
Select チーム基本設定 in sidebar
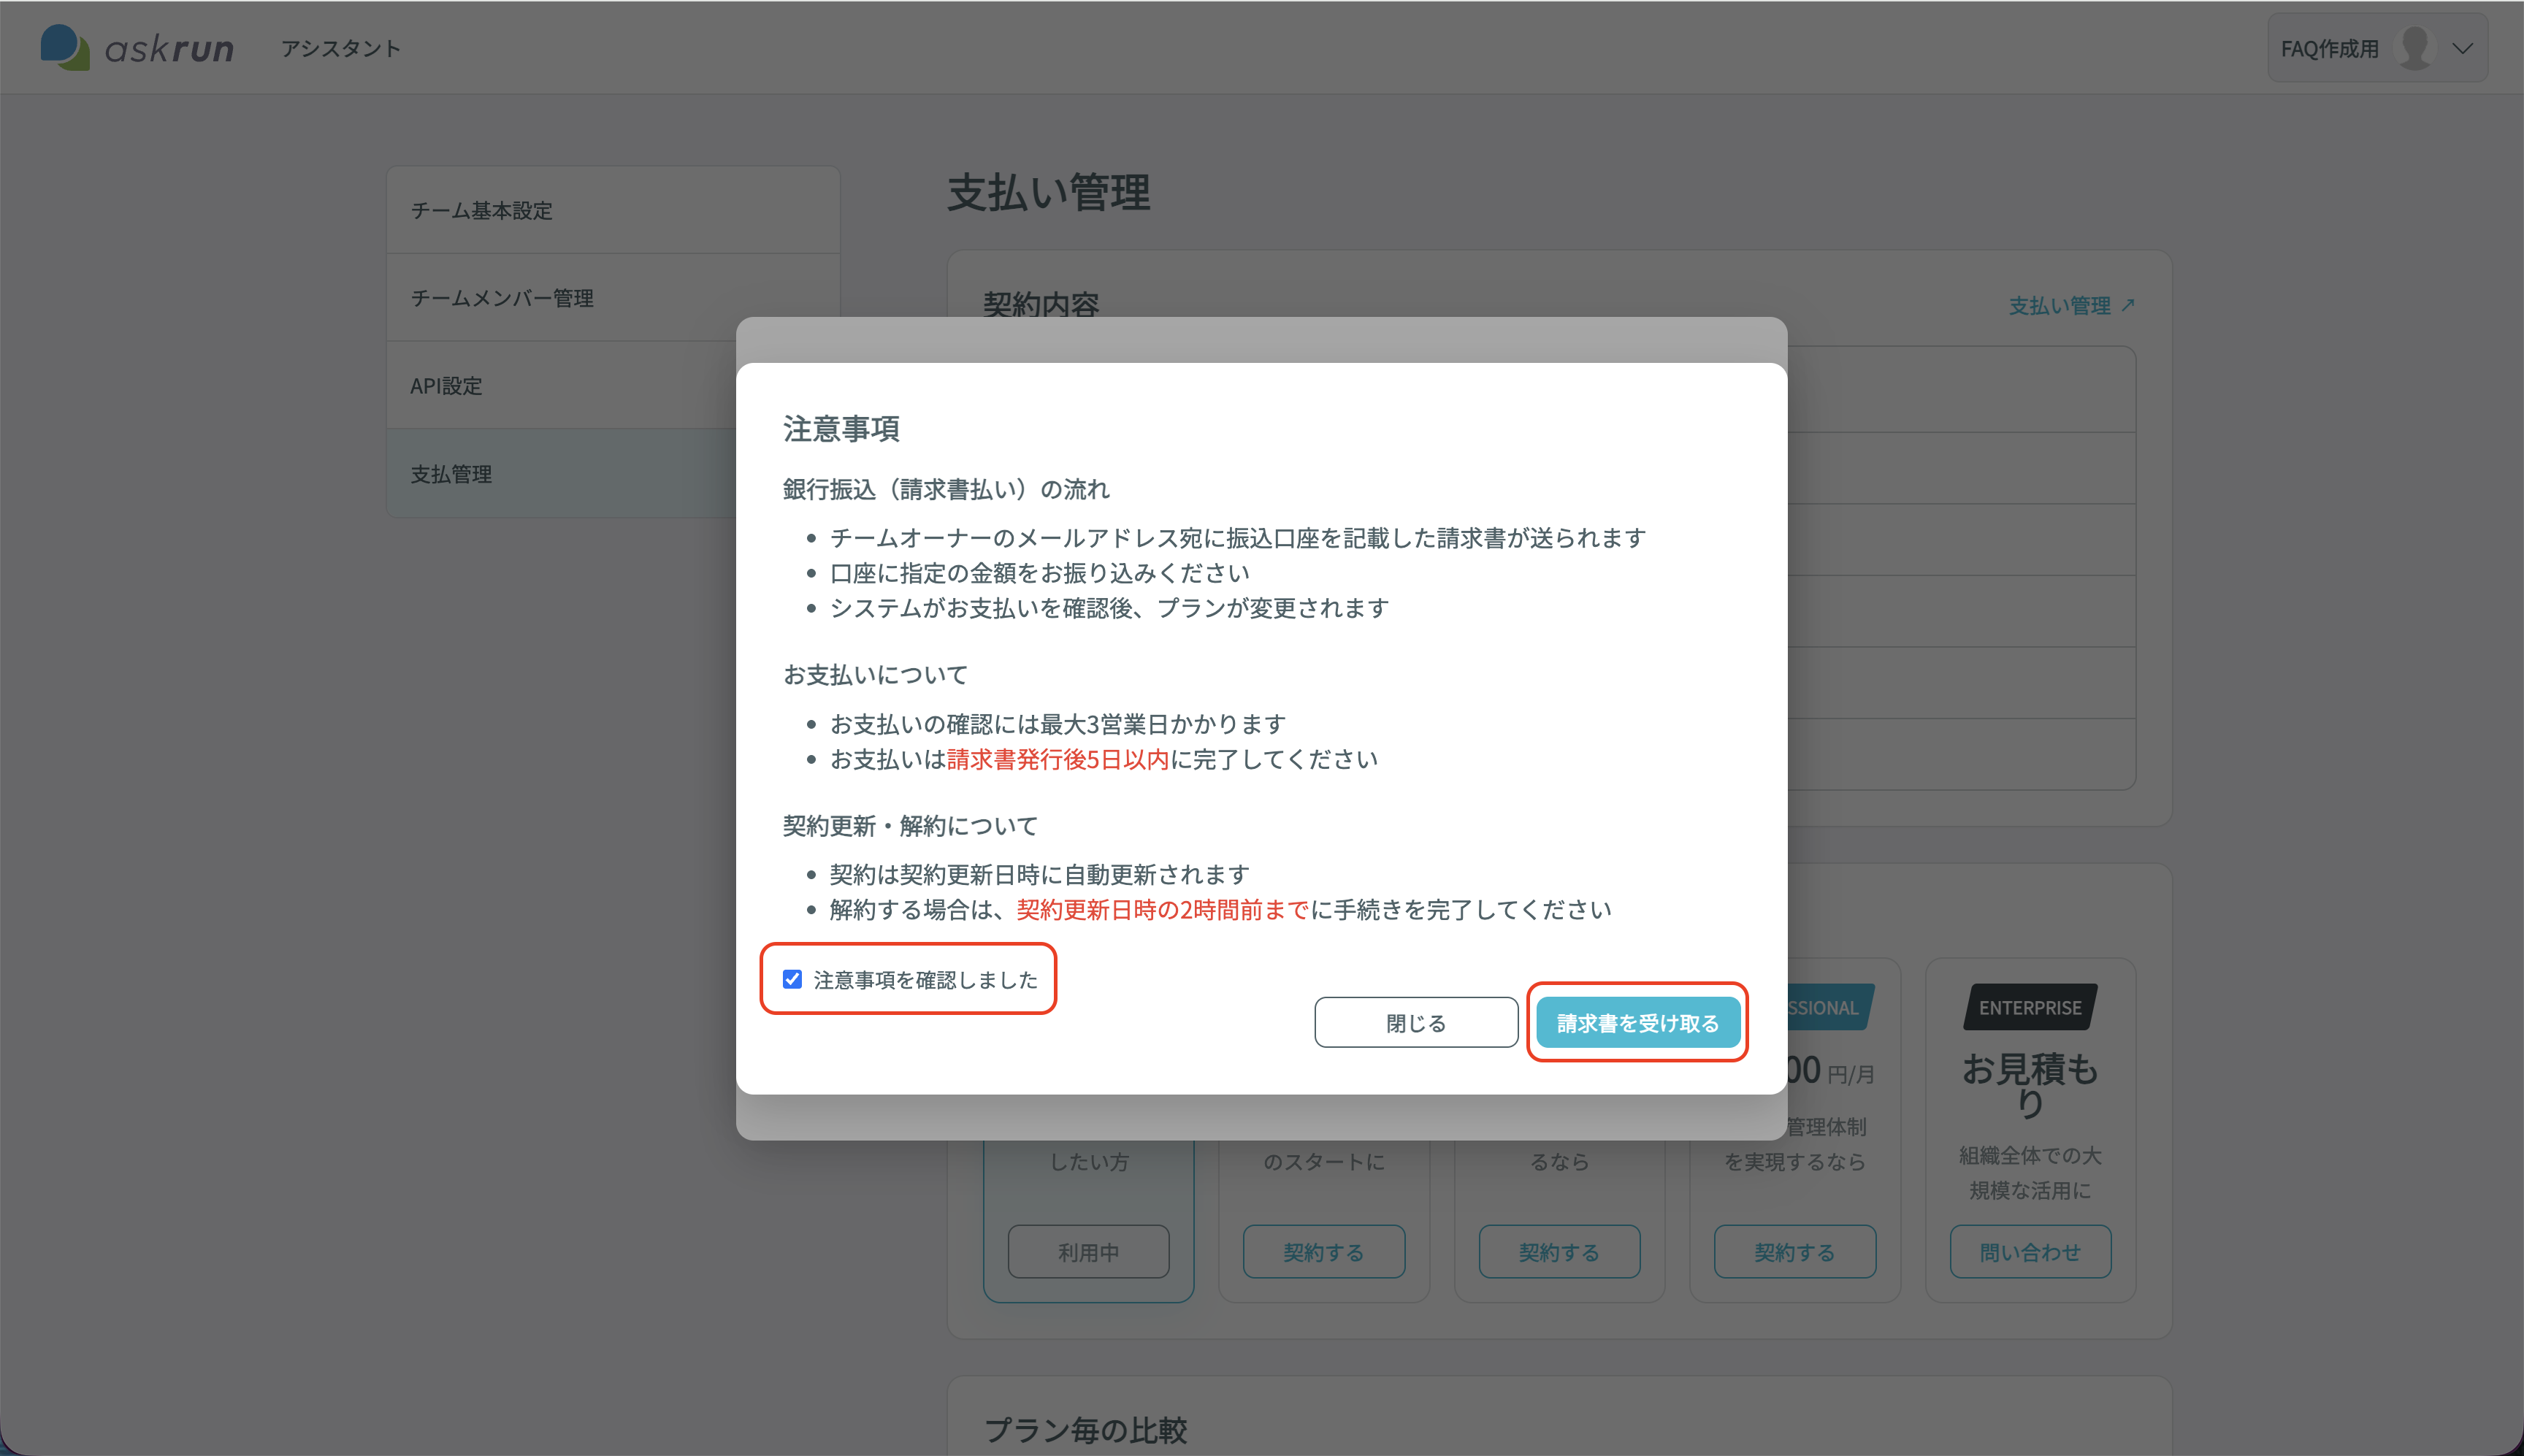[612, 210]
